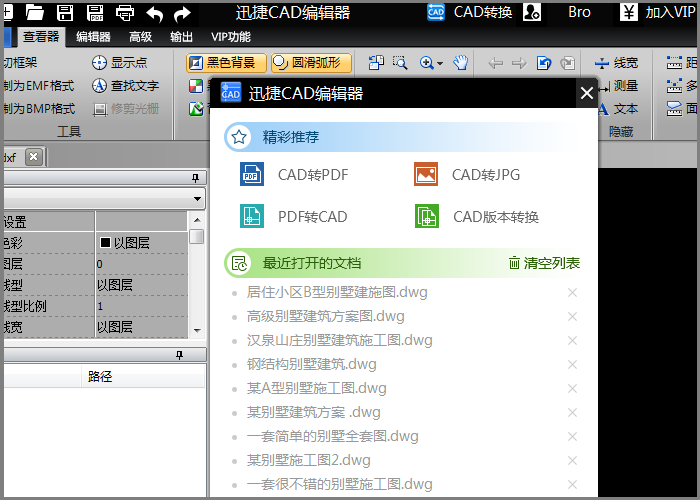Toggle 圆滑弧形 option
700x500 pixels.
[x=311, y=63]
